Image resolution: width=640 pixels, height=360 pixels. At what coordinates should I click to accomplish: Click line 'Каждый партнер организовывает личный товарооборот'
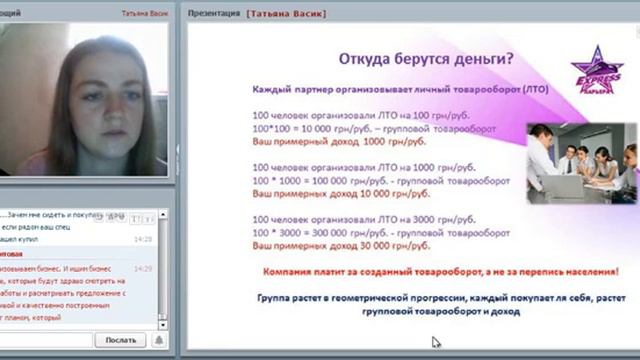click(387, 89)
